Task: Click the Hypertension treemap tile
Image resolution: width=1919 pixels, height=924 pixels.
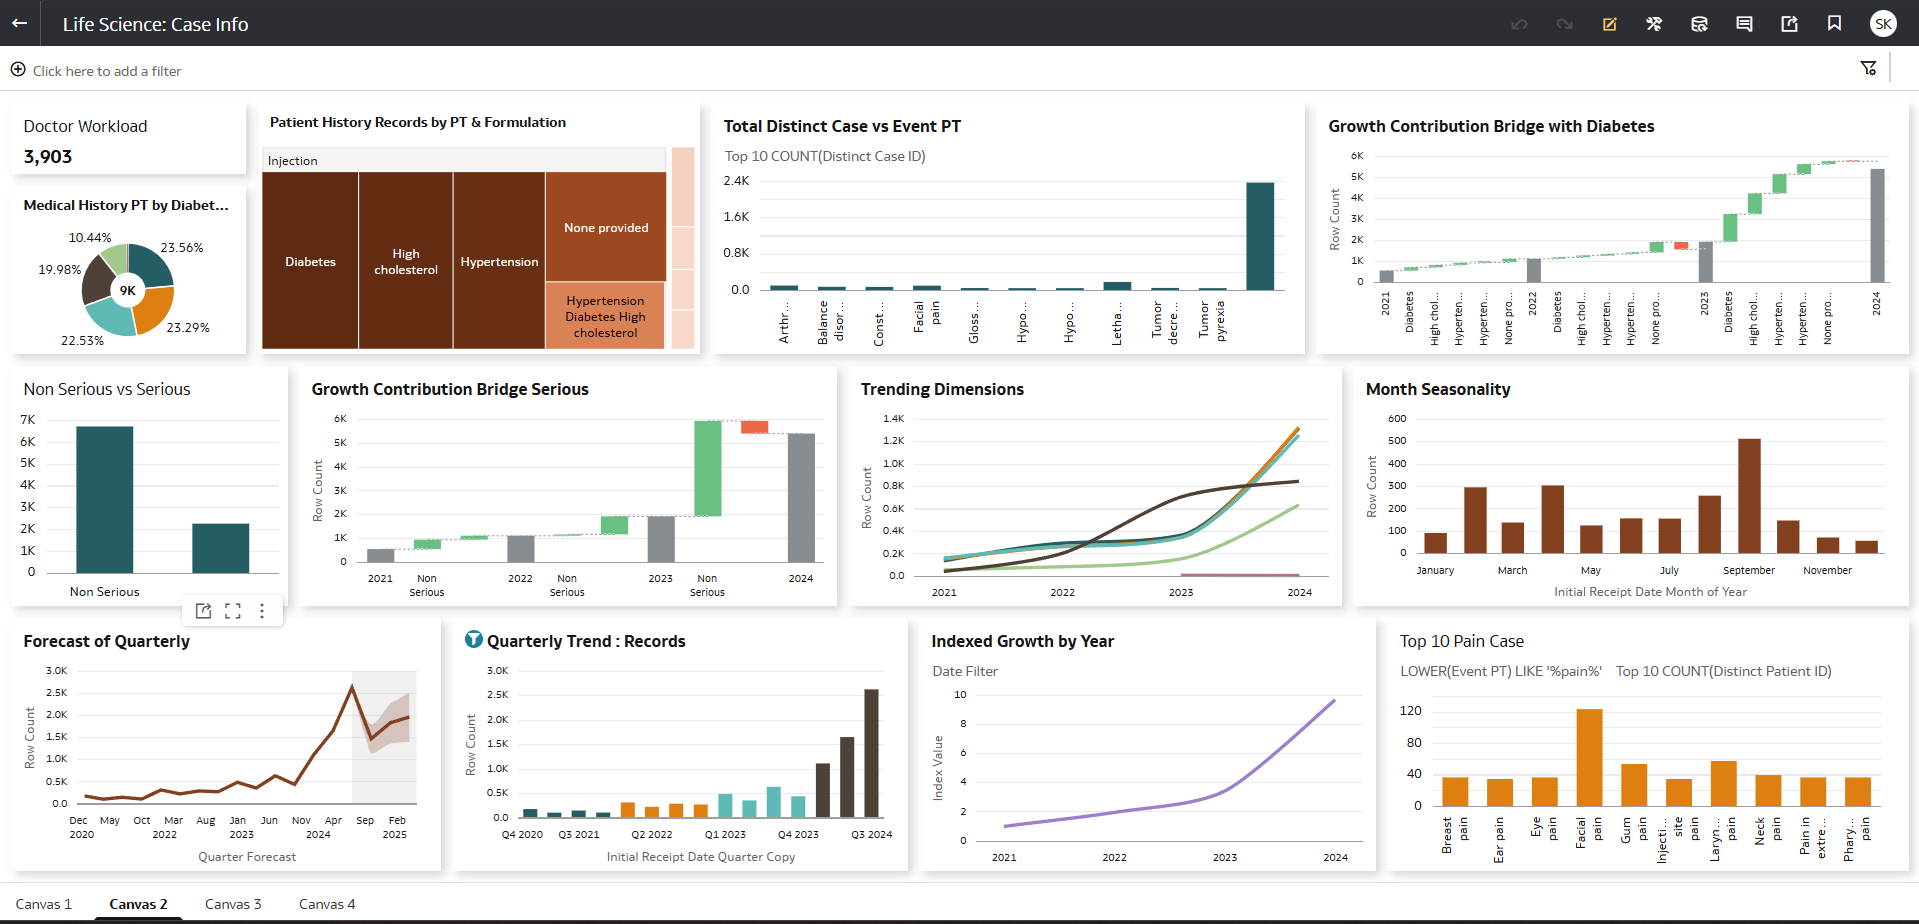Action: point(499,261)
